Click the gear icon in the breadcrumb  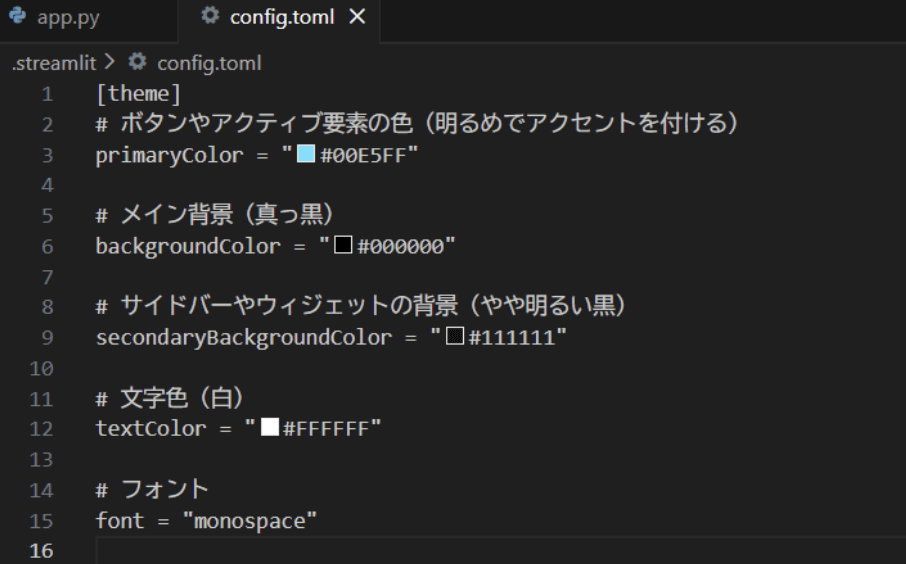click(137, 61)
